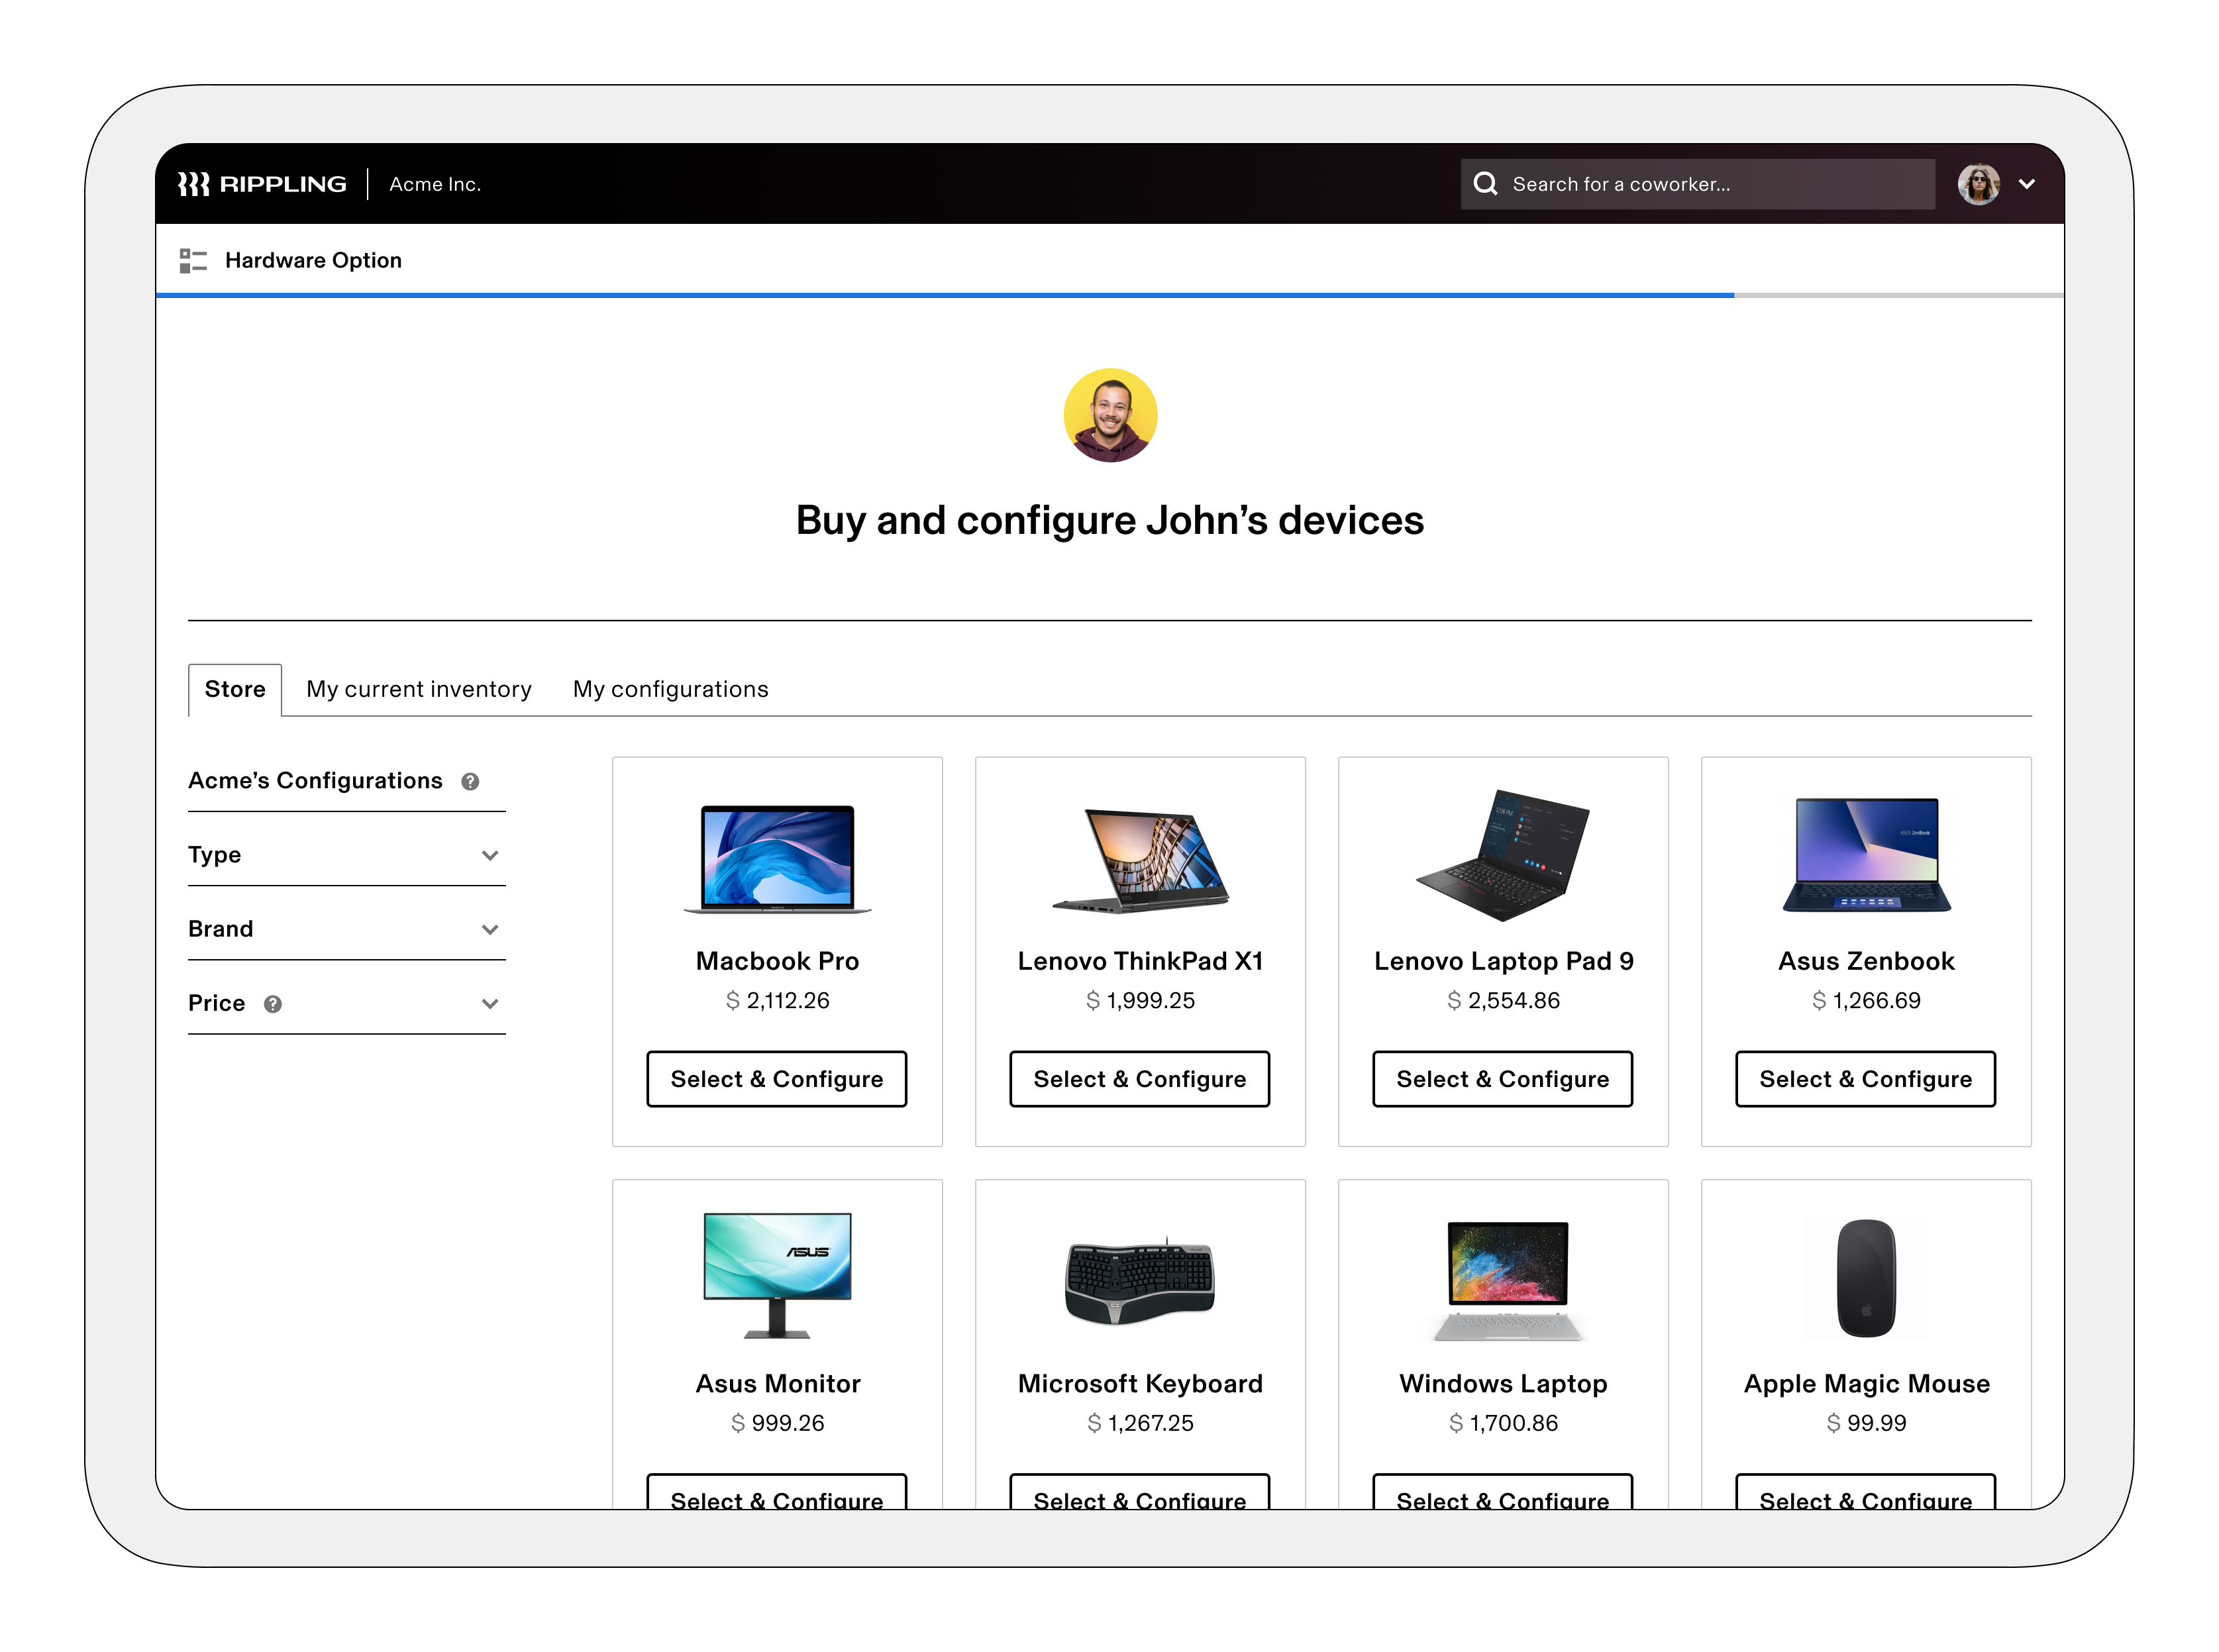The height and width of the screenshot is (1652, 2219).
Task: Click help icon next to Price
Action: 272,1004
